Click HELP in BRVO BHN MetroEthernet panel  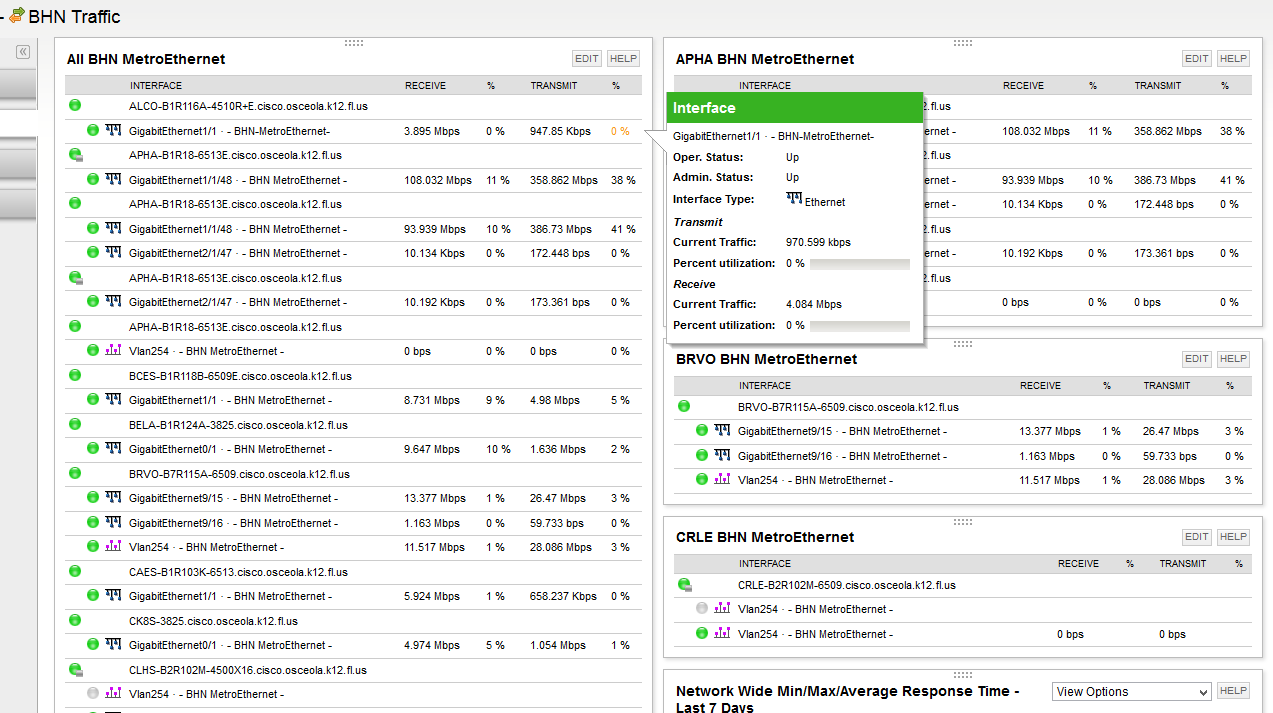tap(1233, 359)
